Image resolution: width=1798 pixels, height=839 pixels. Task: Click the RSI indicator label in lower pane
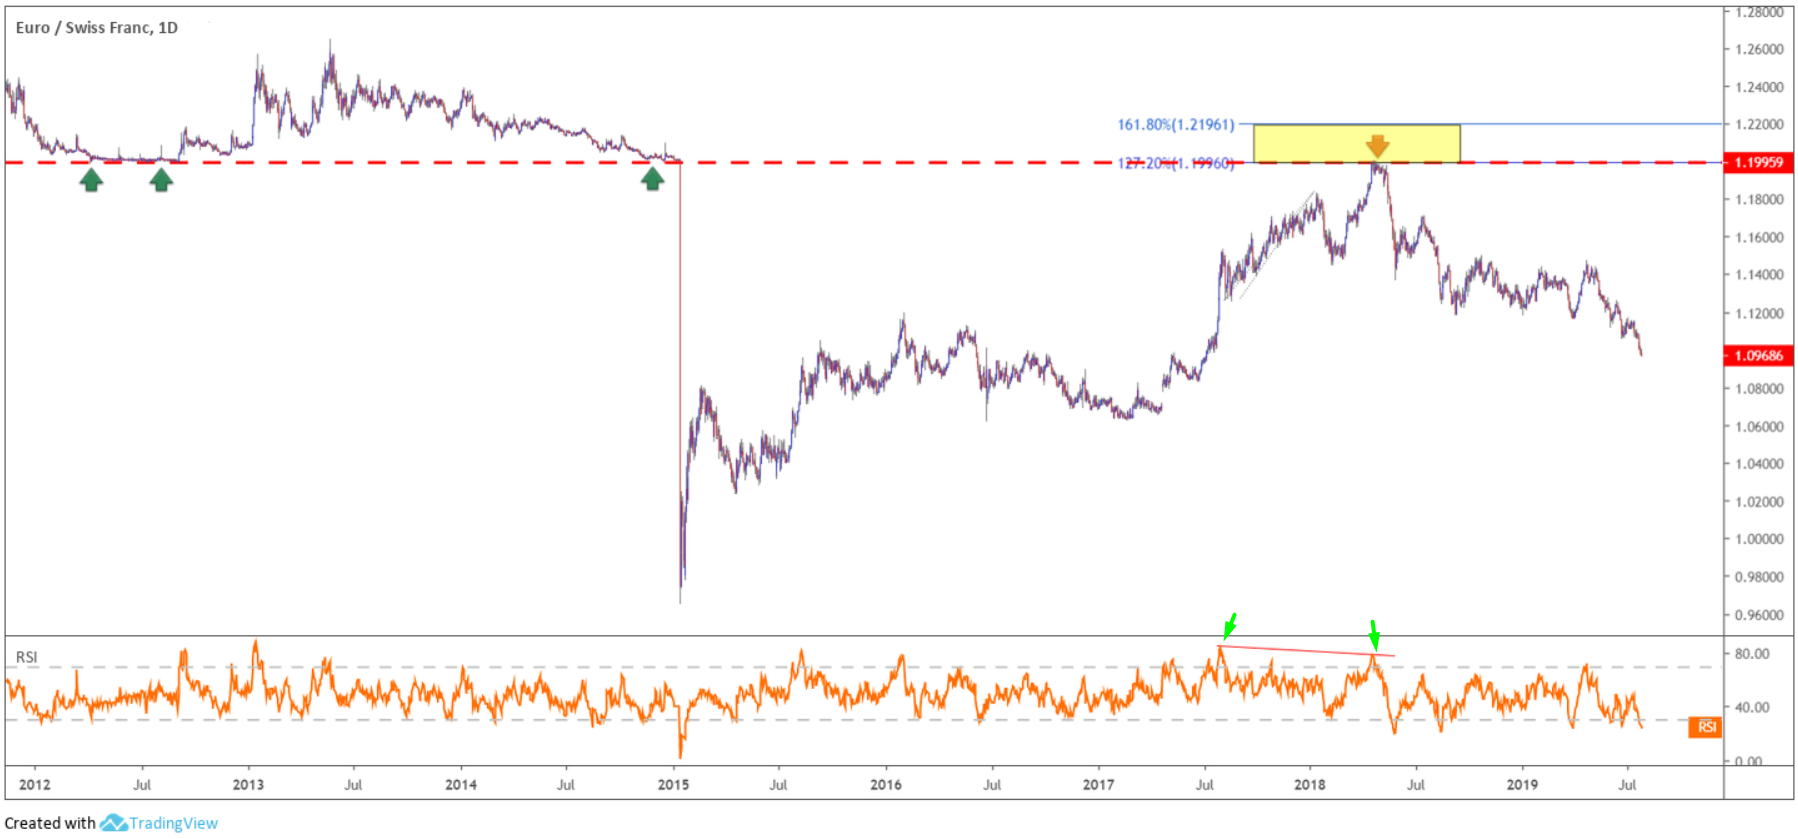point(27,657)
